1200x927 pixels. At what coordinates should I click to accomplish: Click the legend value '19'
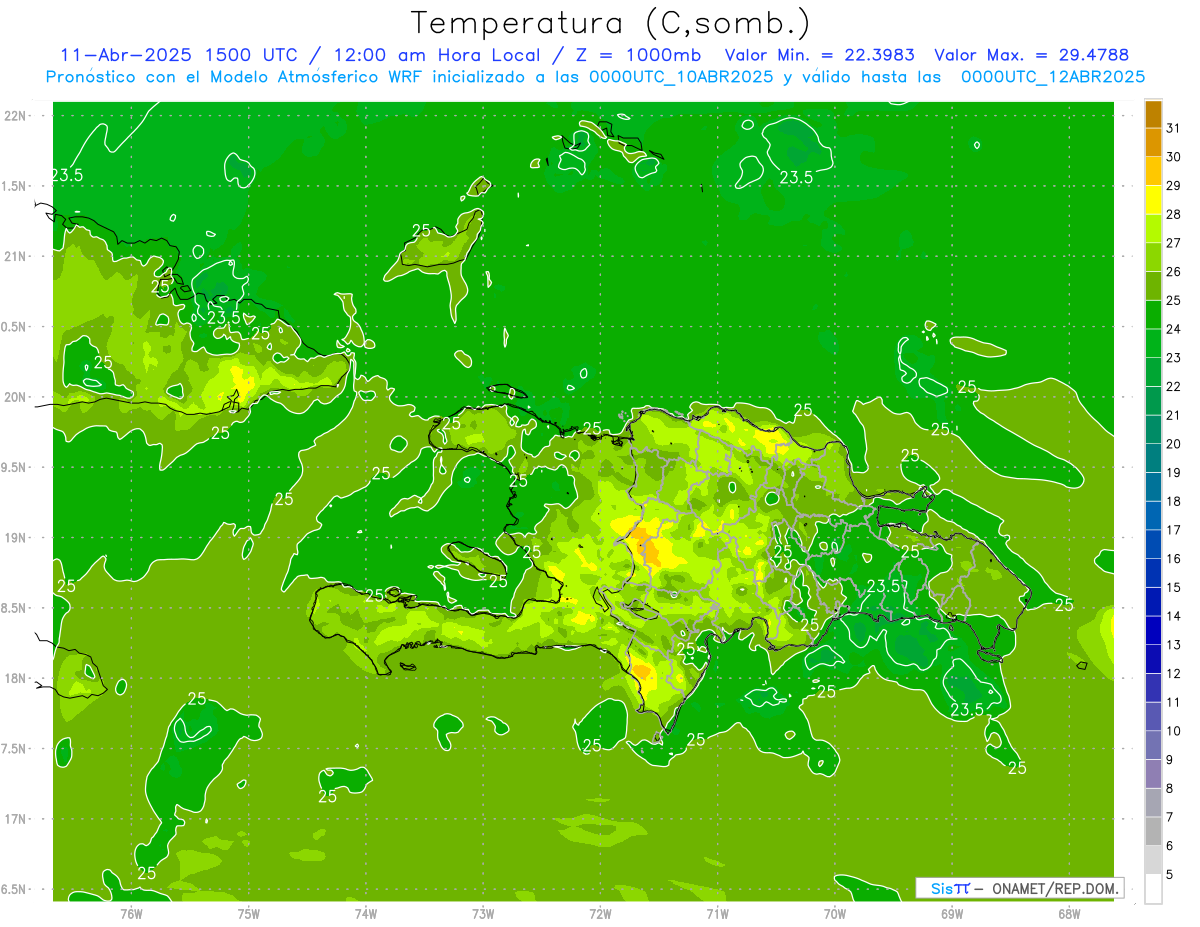click(1175, 472)
